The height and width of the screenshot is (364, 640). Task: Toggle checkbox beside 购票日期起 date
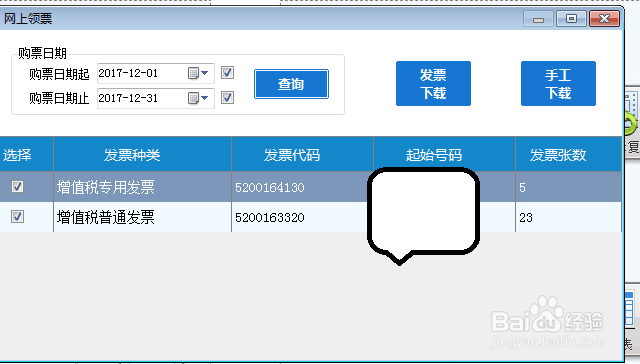227,73
